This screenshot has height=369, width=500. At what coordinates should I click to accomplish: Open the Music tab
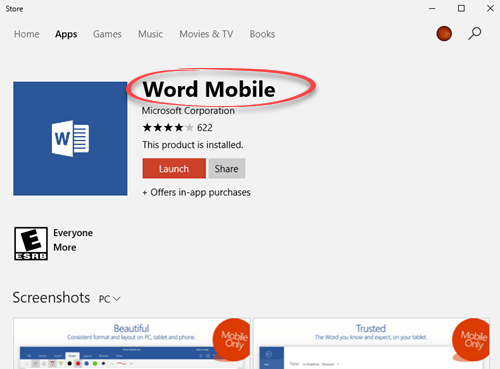[151, 34]
